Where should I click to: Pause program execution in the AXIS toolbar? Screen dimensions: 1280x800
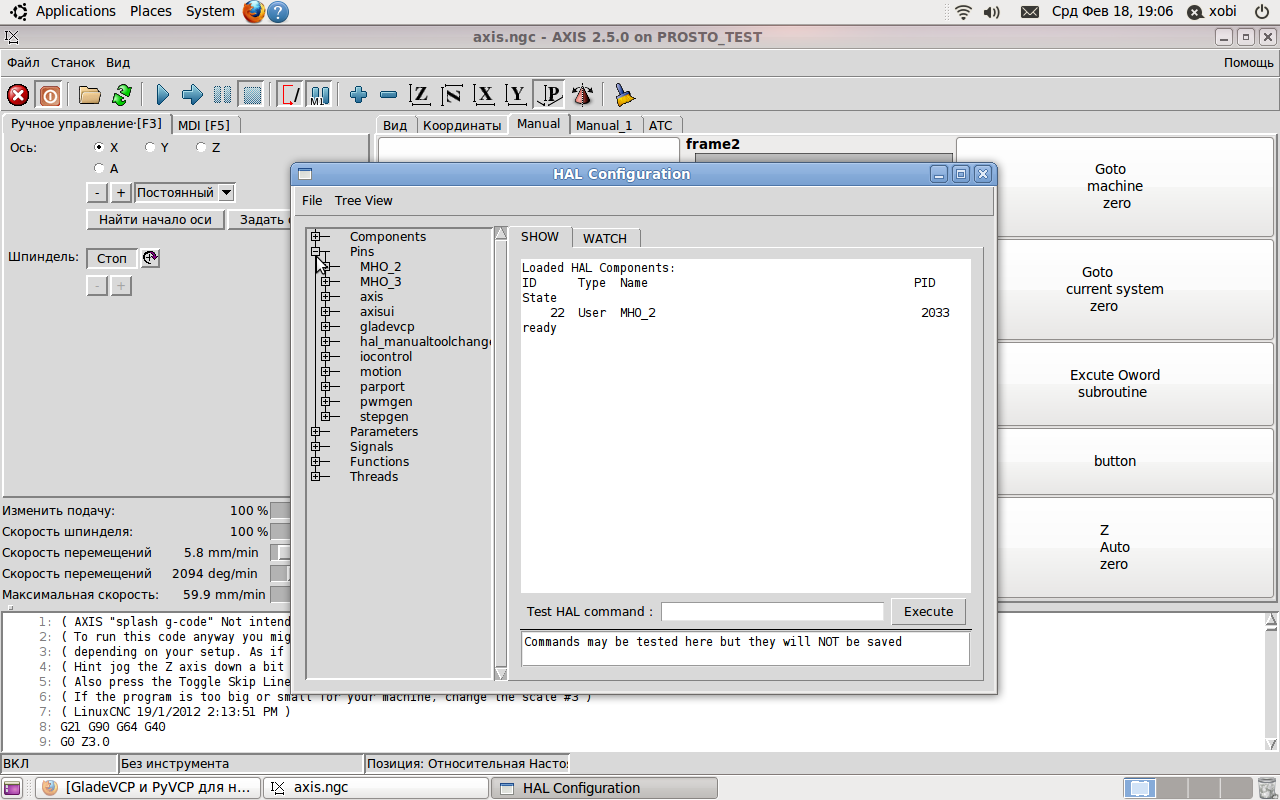(x=222, y=95)
